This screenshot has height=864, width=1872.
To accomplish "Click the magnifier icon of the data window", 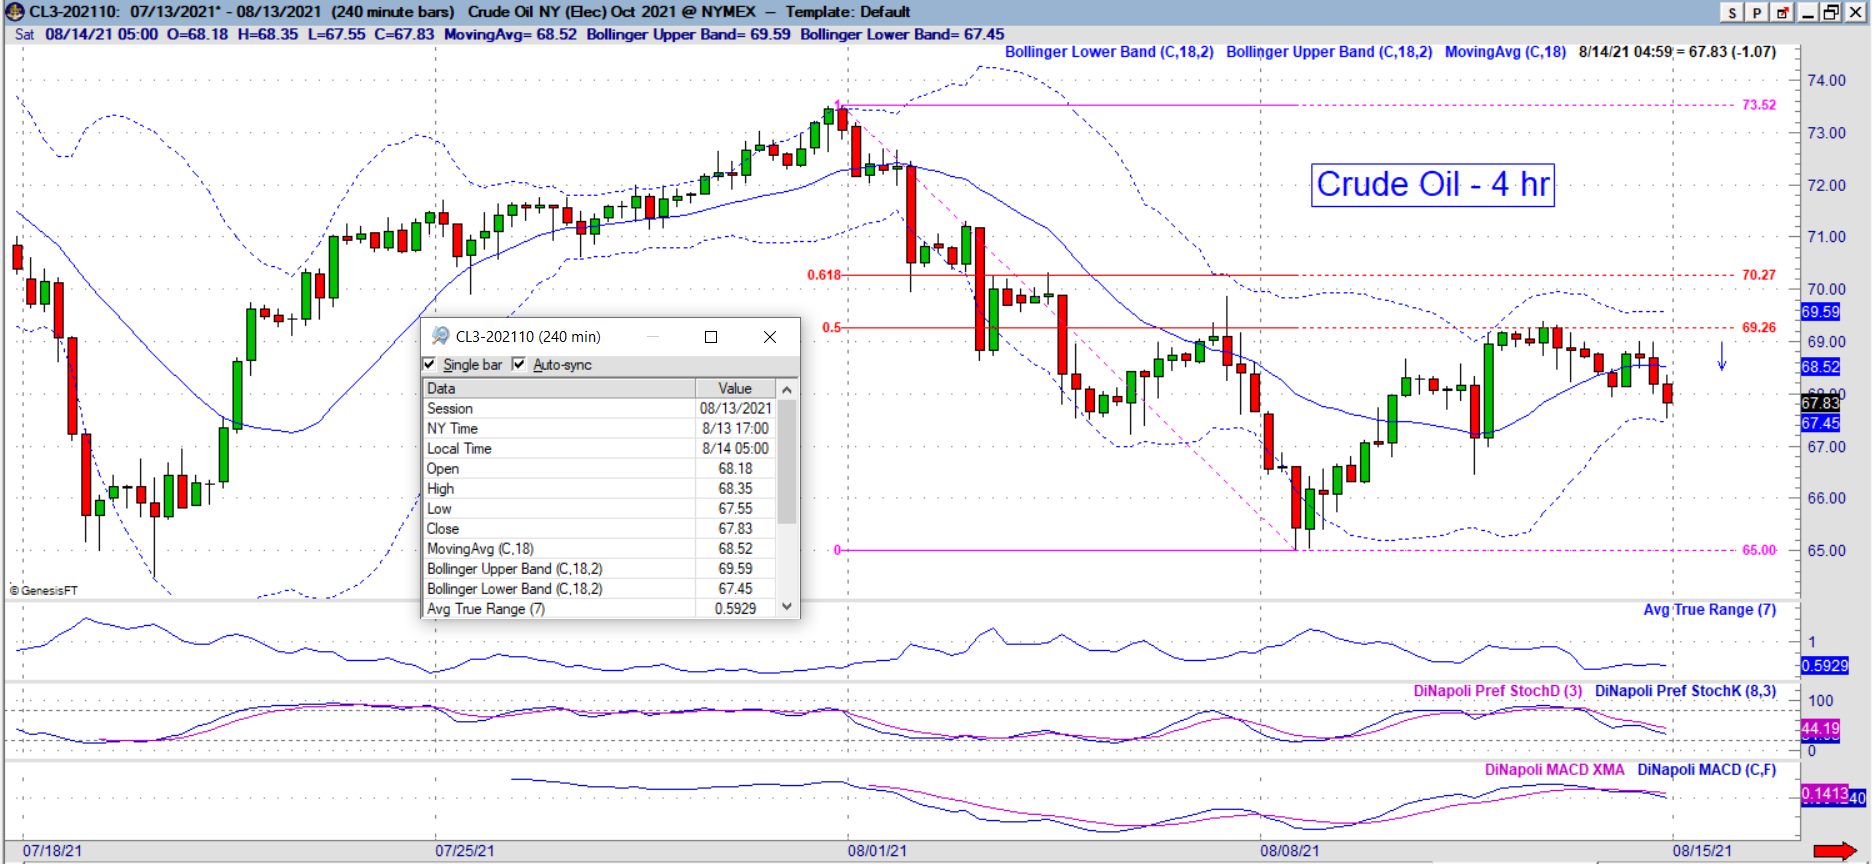I will [x=440, y=336].
